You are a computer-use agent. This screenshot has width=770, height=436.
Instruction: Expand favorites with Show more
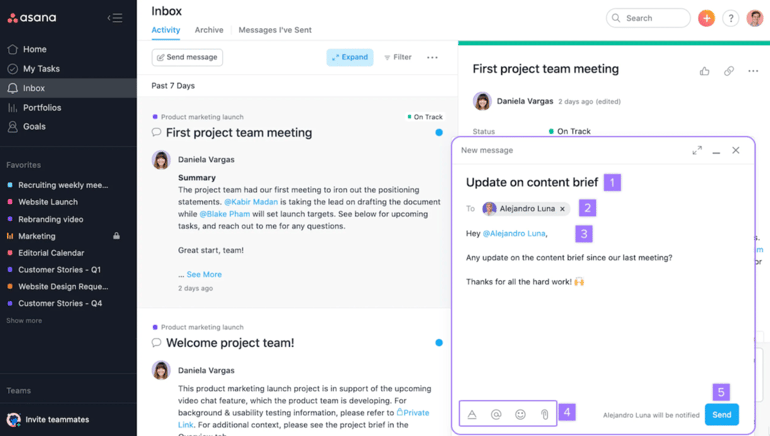[24, 321]
